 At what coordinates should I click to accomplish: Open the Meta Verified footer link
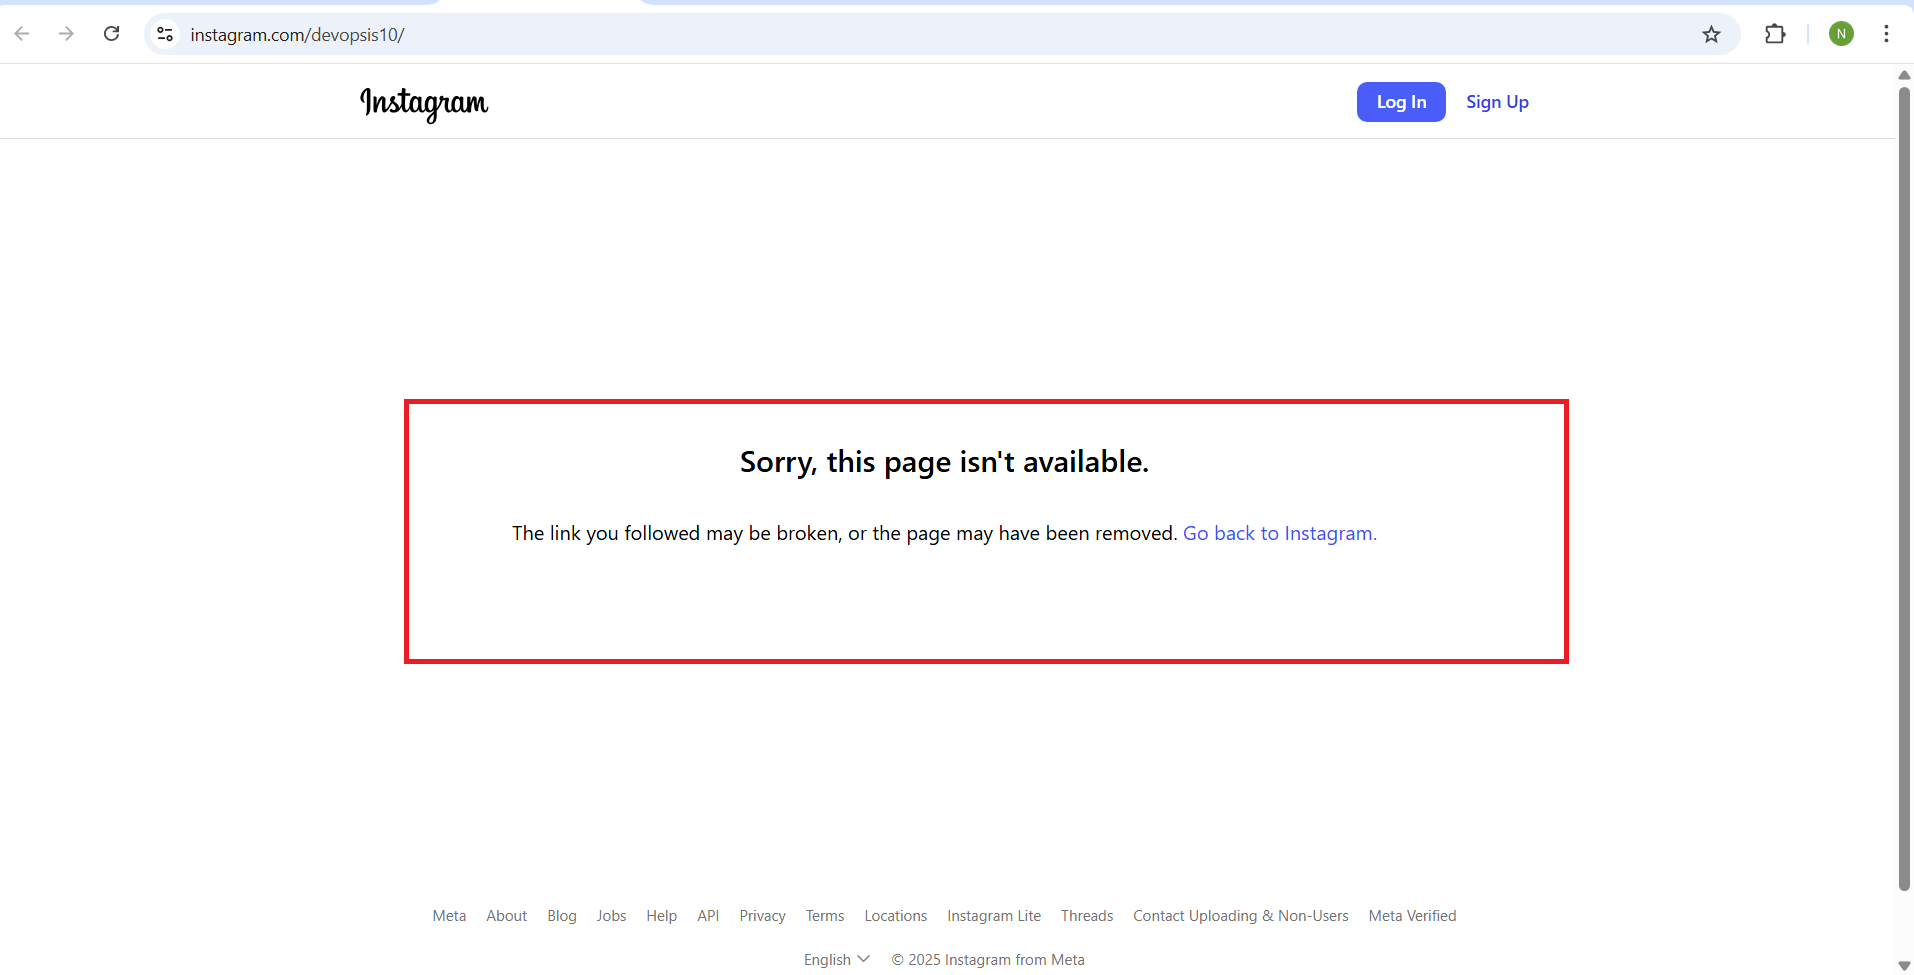[x=1412, y=916]
